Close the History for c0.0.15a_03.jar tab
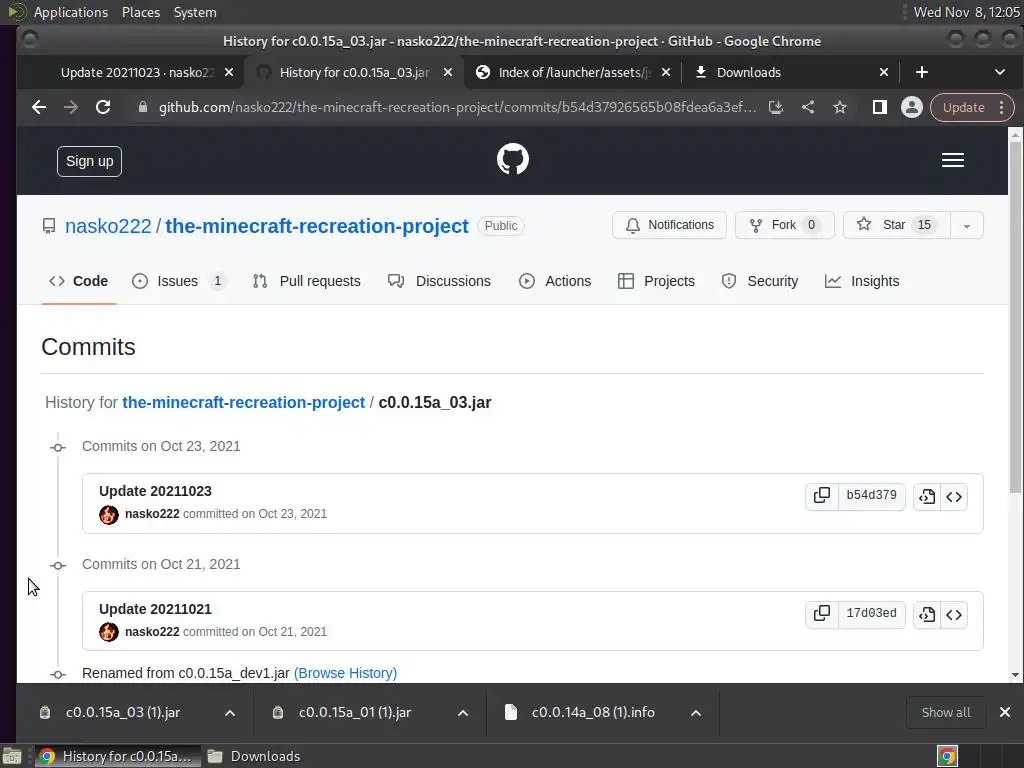Viewport: 1024px width, 768px height. click(448, 72)
